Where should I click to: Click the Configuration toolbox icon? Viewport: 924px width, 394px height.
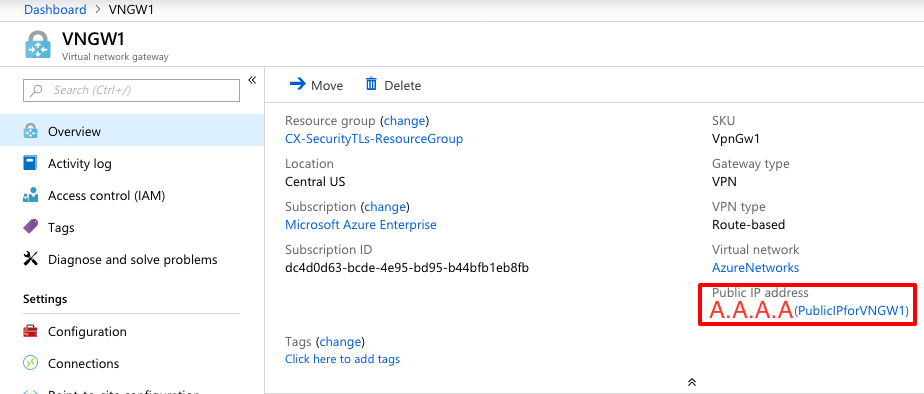[x=30, y=331]
